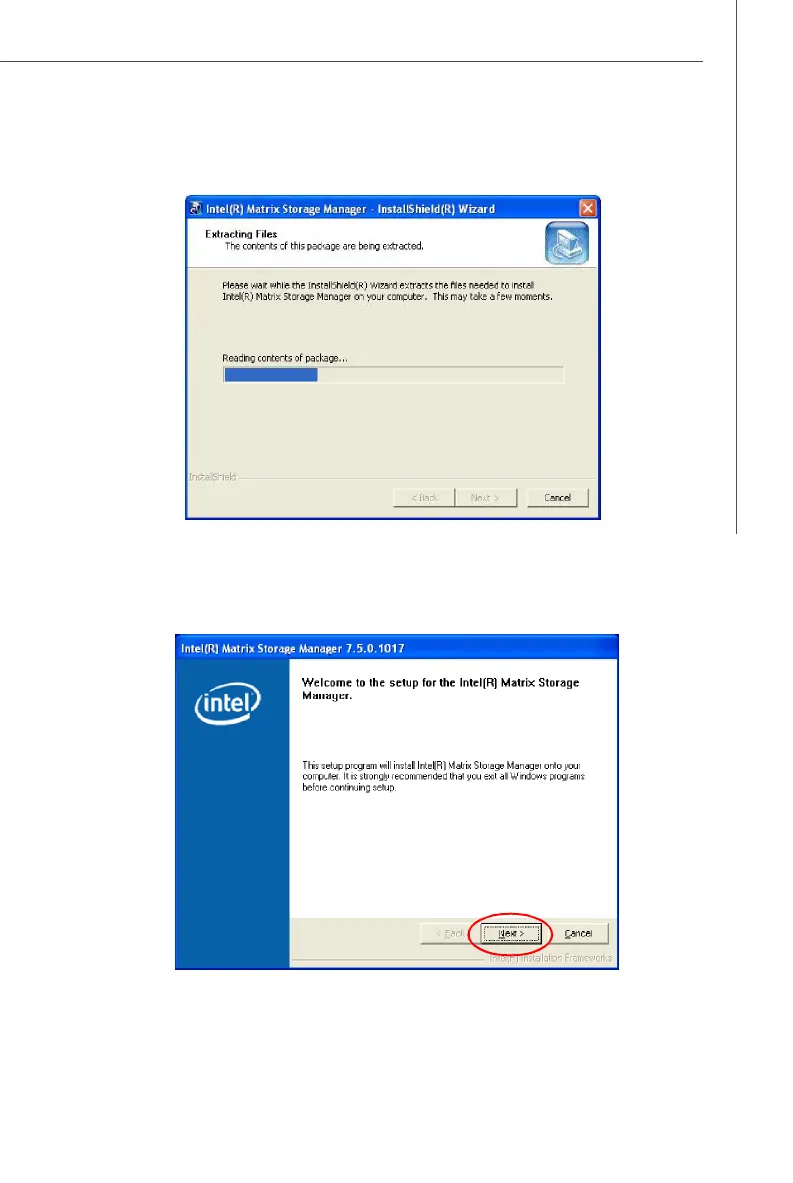
Task: Cancel the Intel Matrix Storage Manager setup
Action: coord(578,934)
